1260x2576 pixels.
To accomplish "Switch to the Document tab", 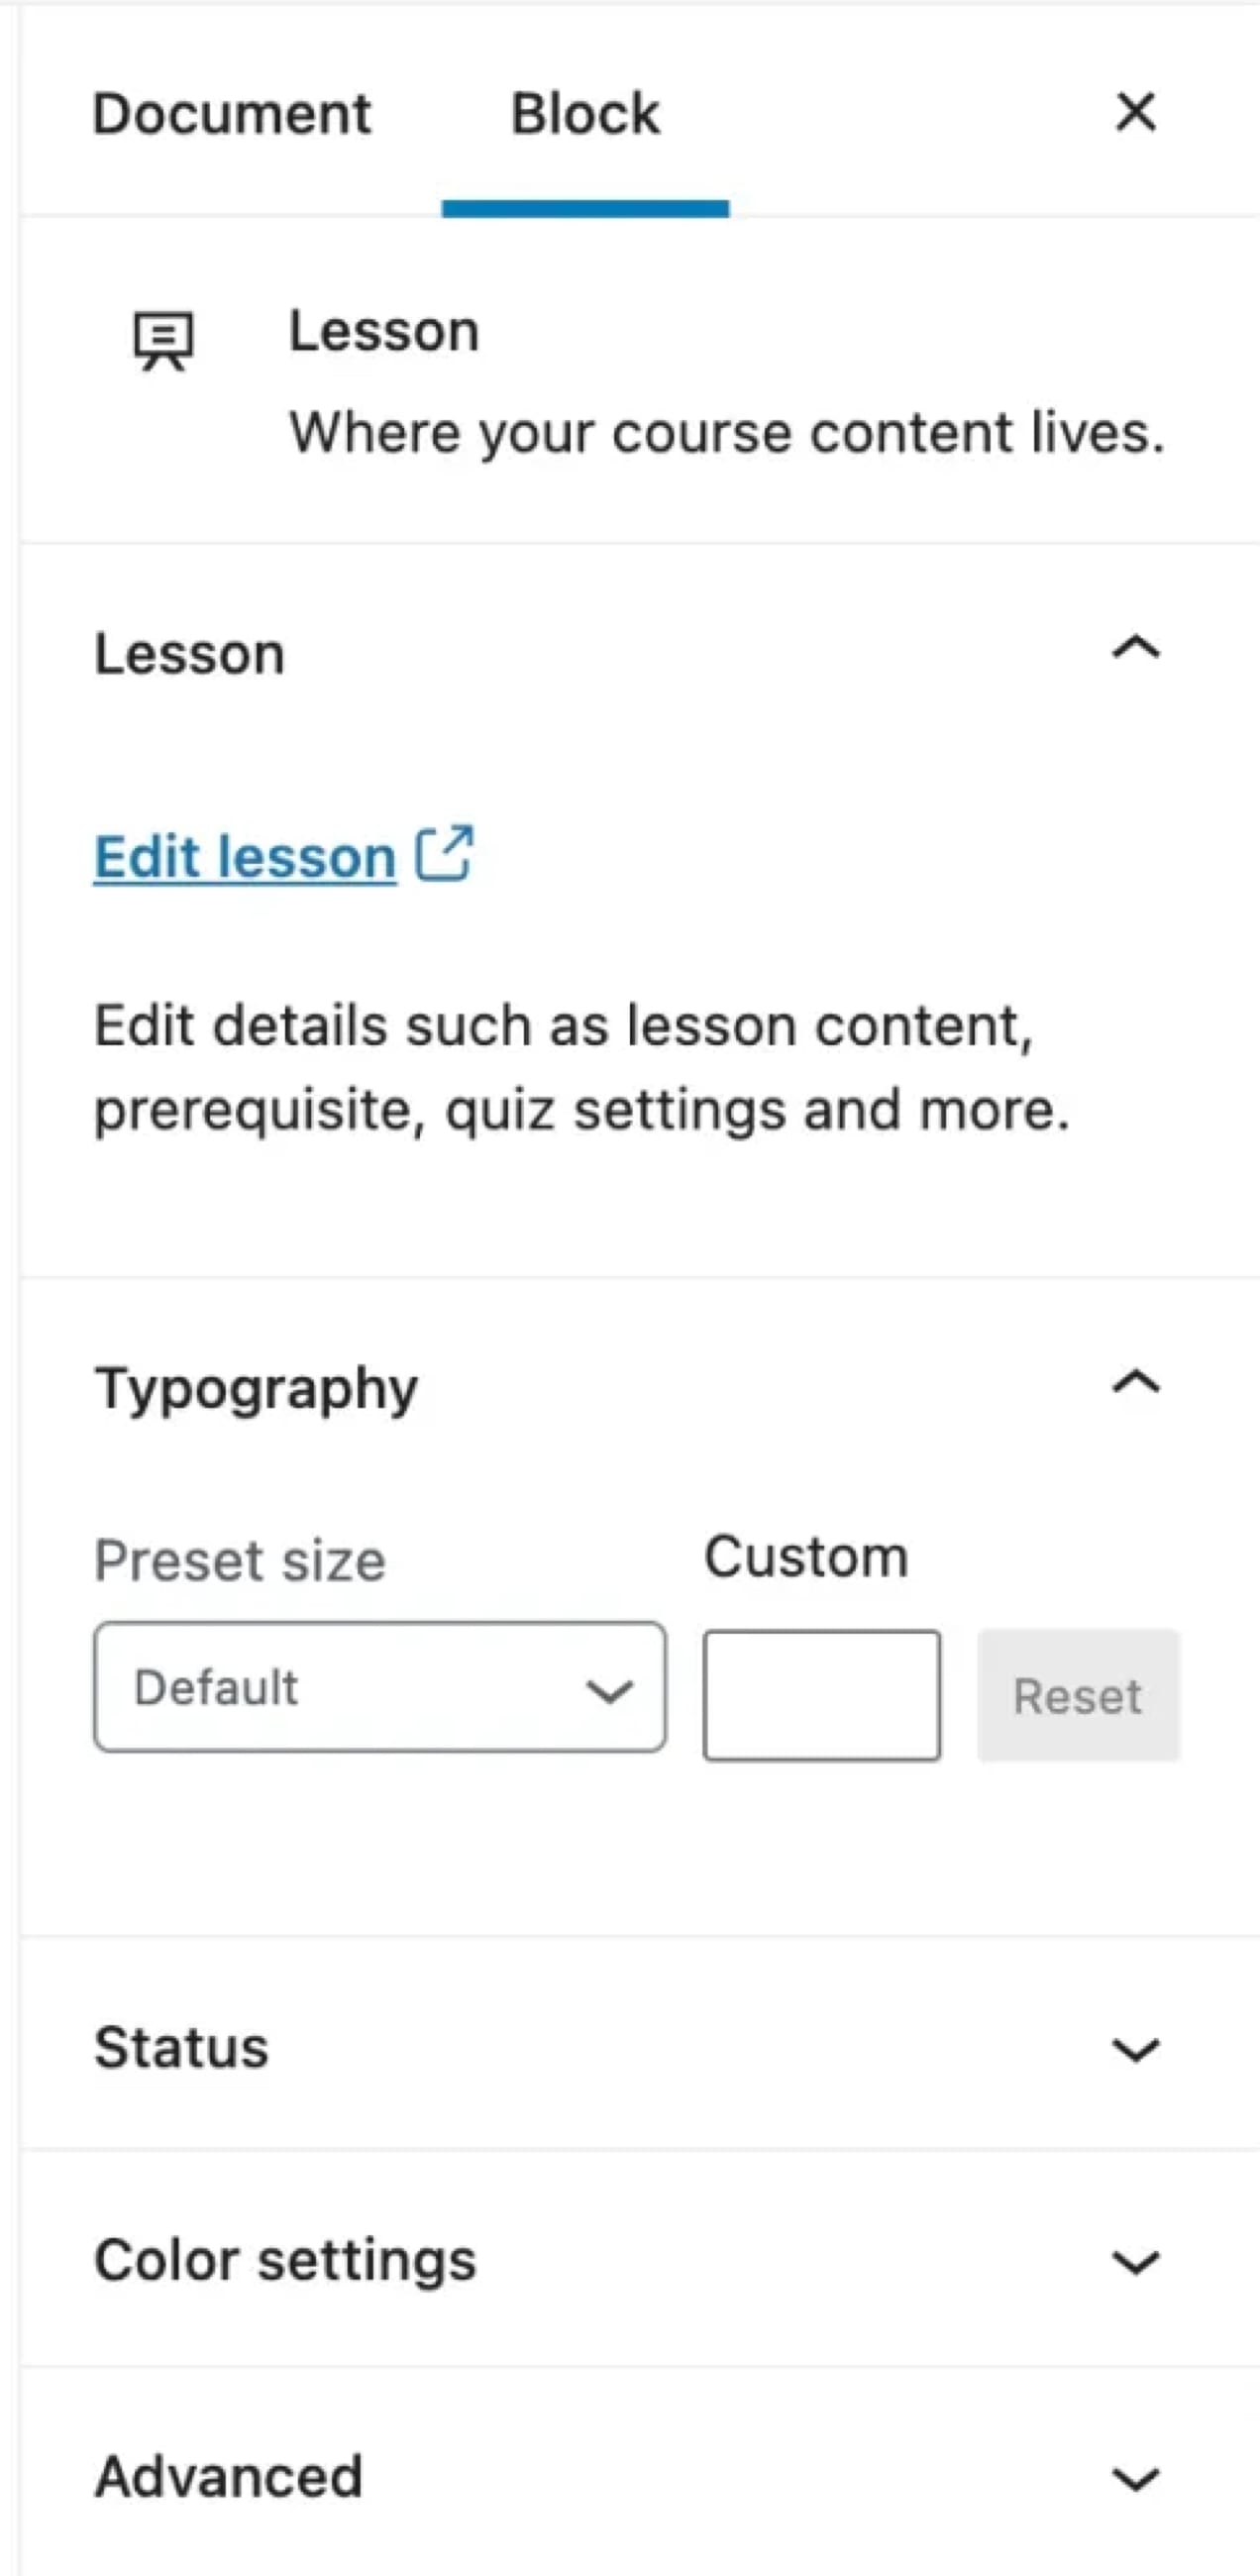I will click(231, 113).
